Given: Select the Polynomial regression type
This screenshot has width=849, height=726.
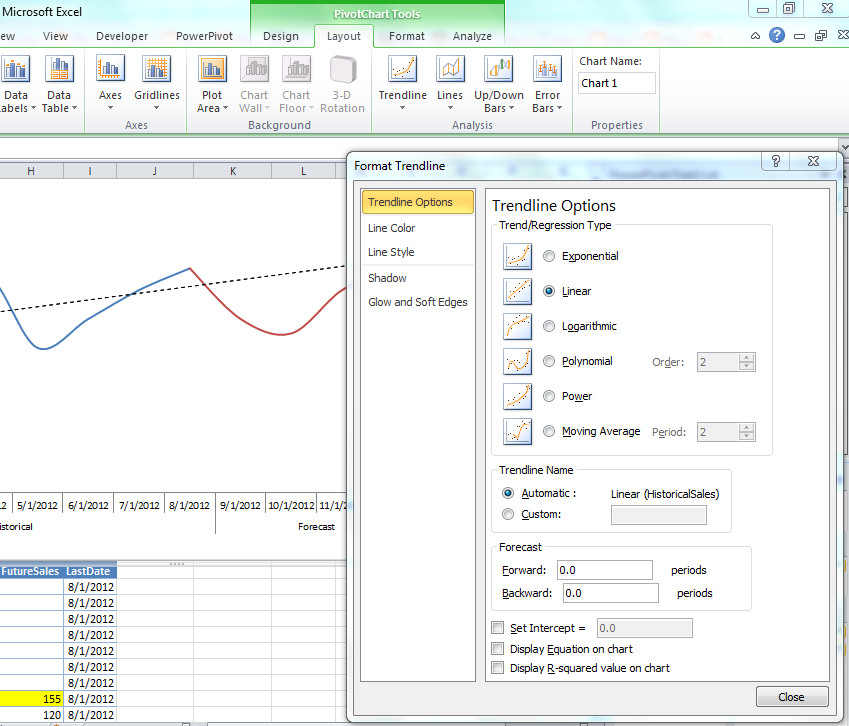Looking at the screenshot, I should coord(548,361).
